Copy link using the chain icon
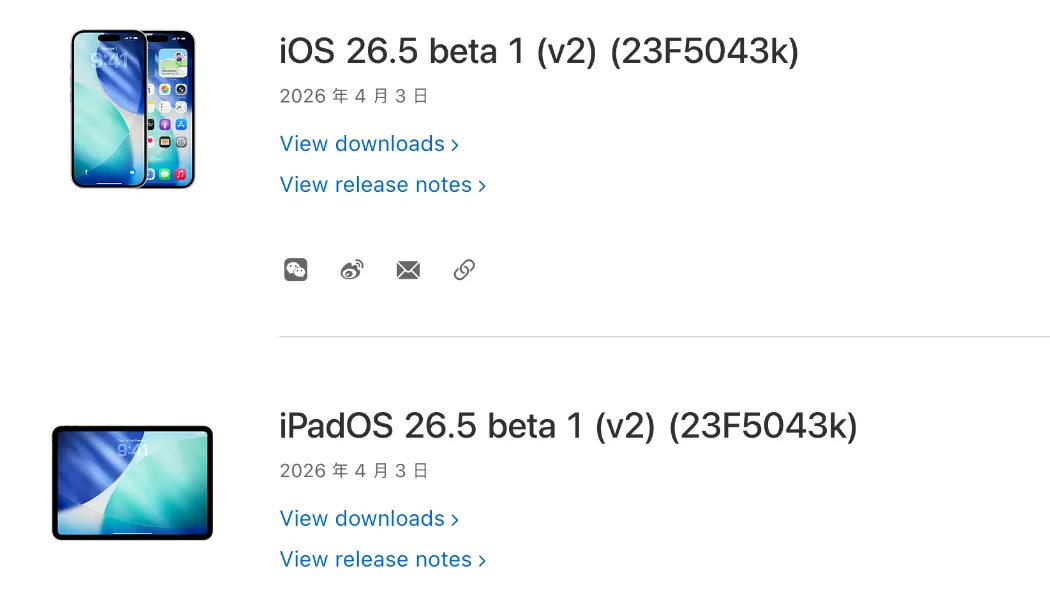Screen dimensions: 1050x590 pos(464,269)
